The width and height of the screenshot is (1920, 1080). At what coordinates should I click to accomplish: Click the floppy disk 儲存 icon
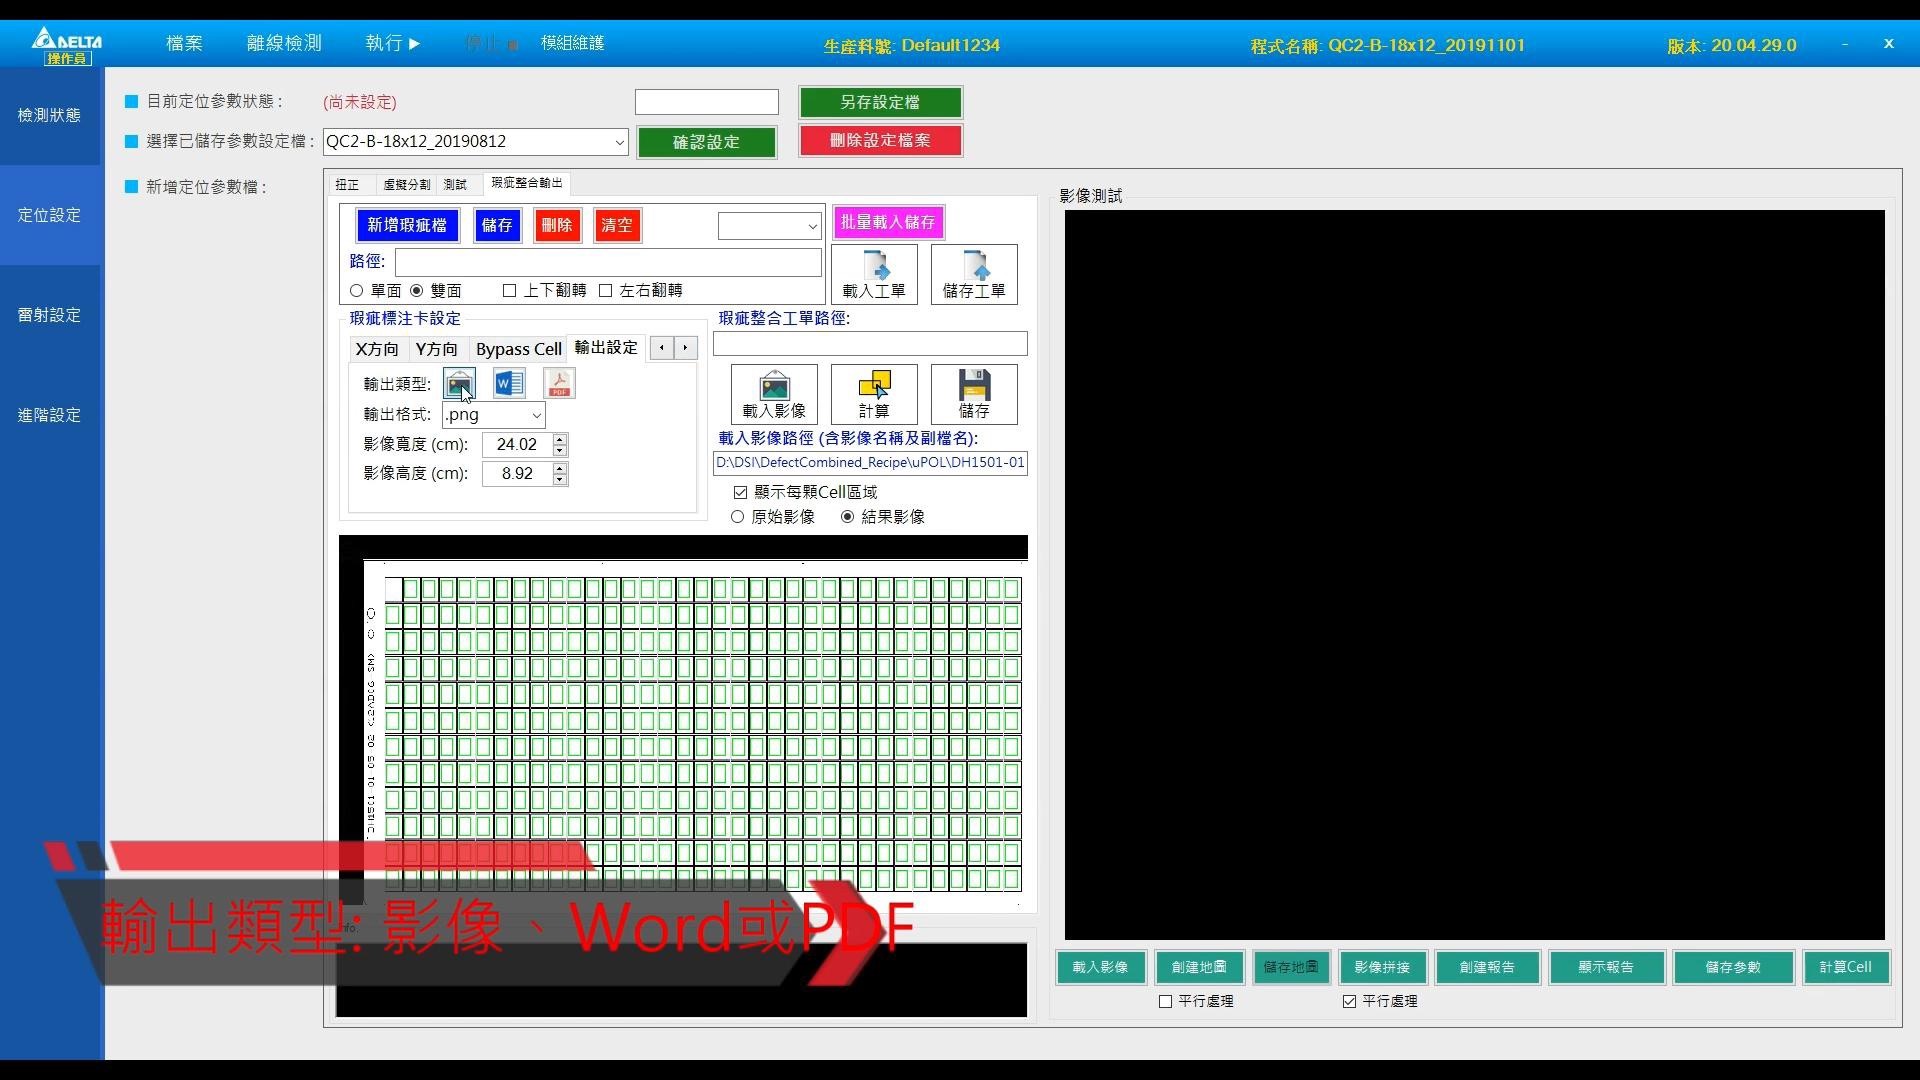[974, 394]
